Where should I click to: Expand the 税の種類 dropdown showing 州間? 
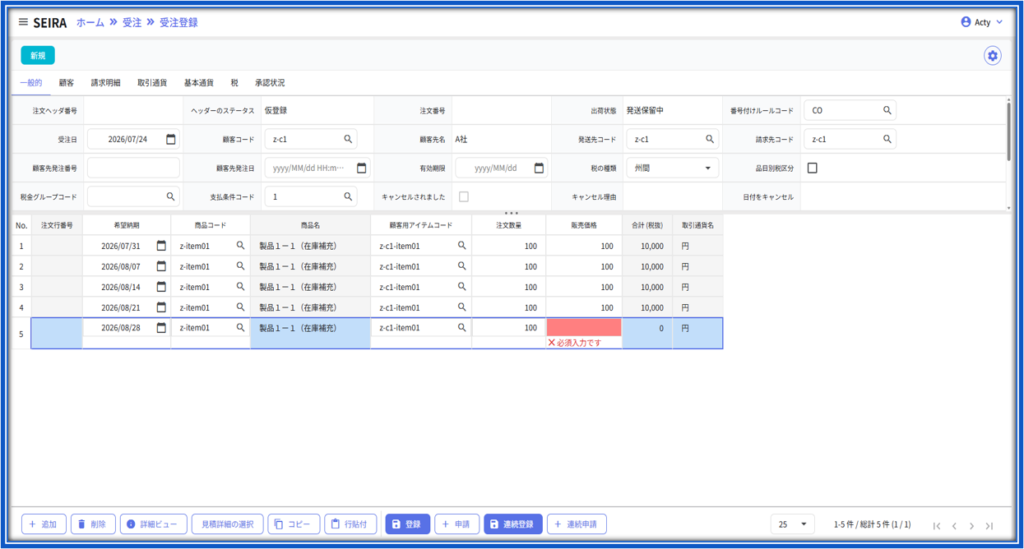click(673, 168)
